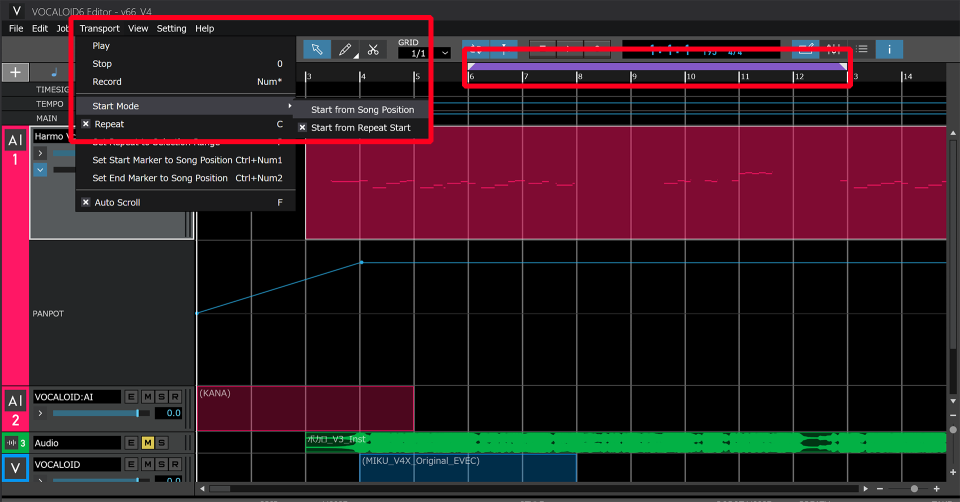Screen dimensions: 960x502
Task: Click the VOCALOID:AI track name field
Action: pyautogui.click(x=77, y=397)
